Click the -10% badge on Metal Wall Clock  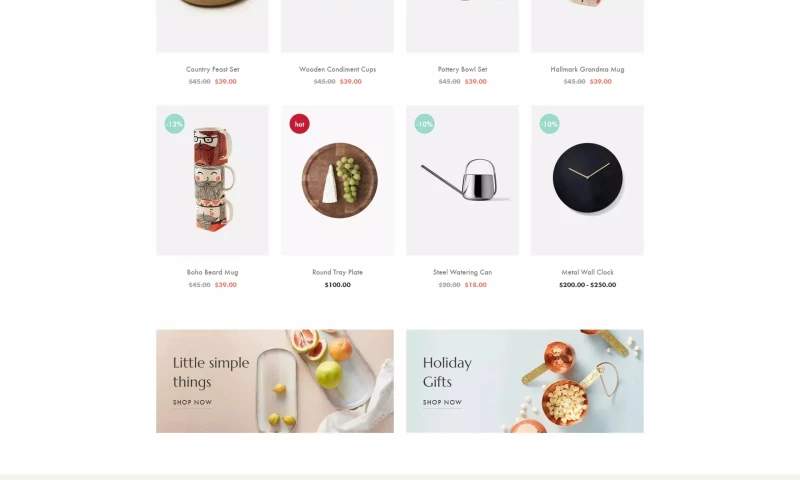(549, 124)
